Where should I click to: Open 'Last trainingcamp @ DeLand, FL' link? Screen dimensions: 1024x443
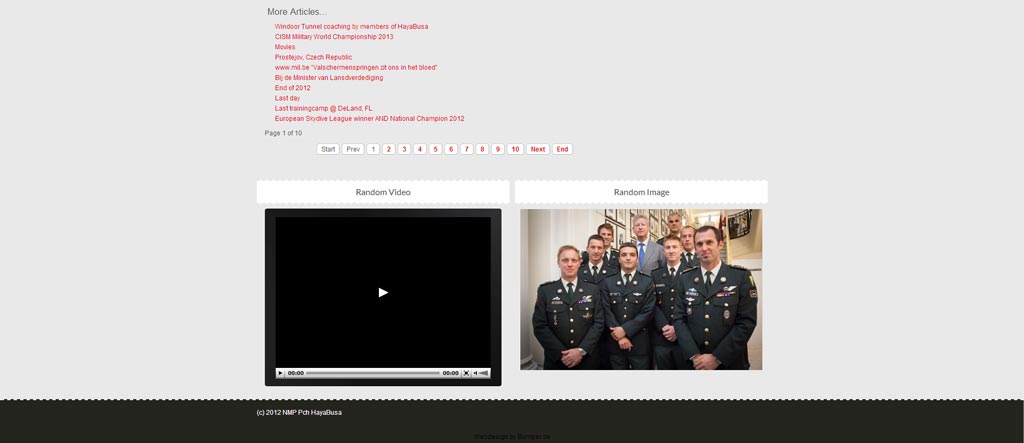pos(323,108)
